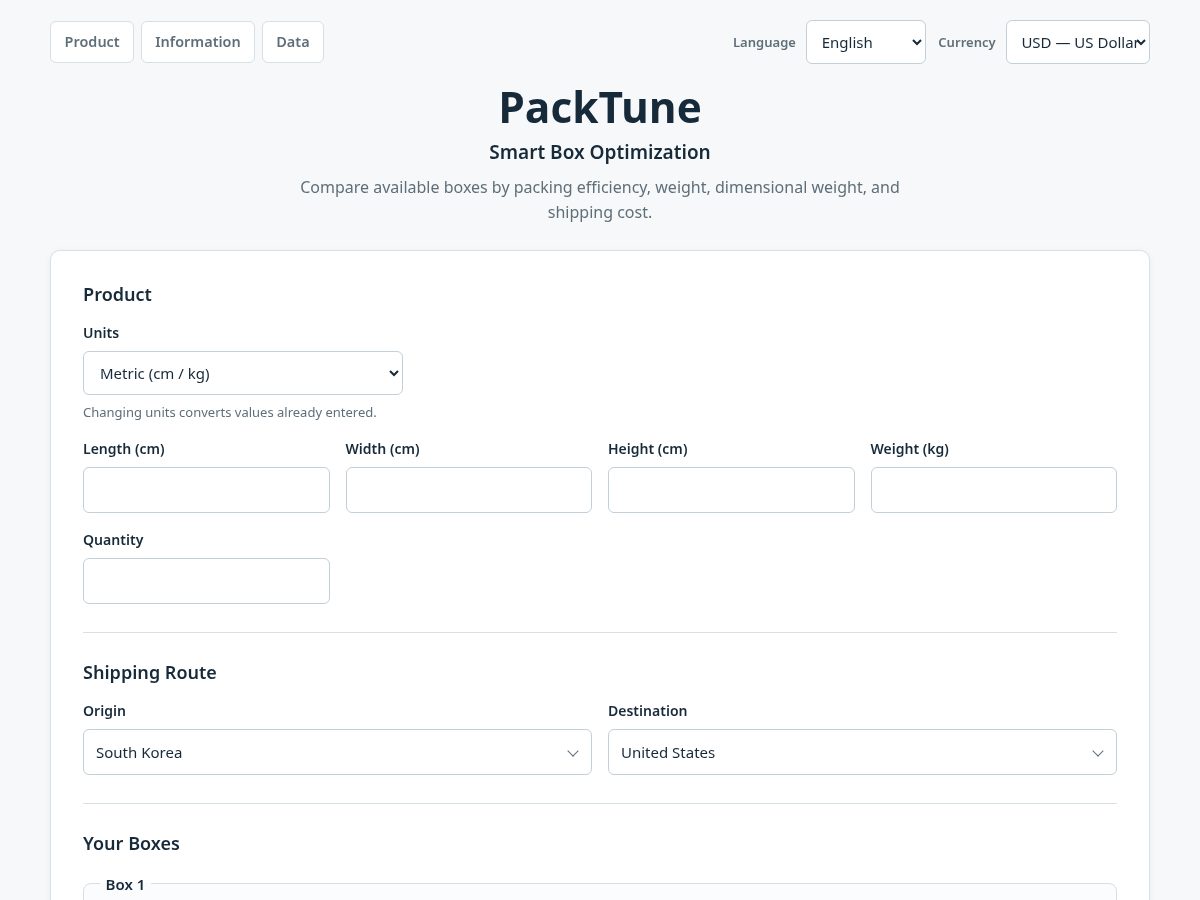Open the Language dropdown set to English

pyautogui.click(x=866, y=42)
